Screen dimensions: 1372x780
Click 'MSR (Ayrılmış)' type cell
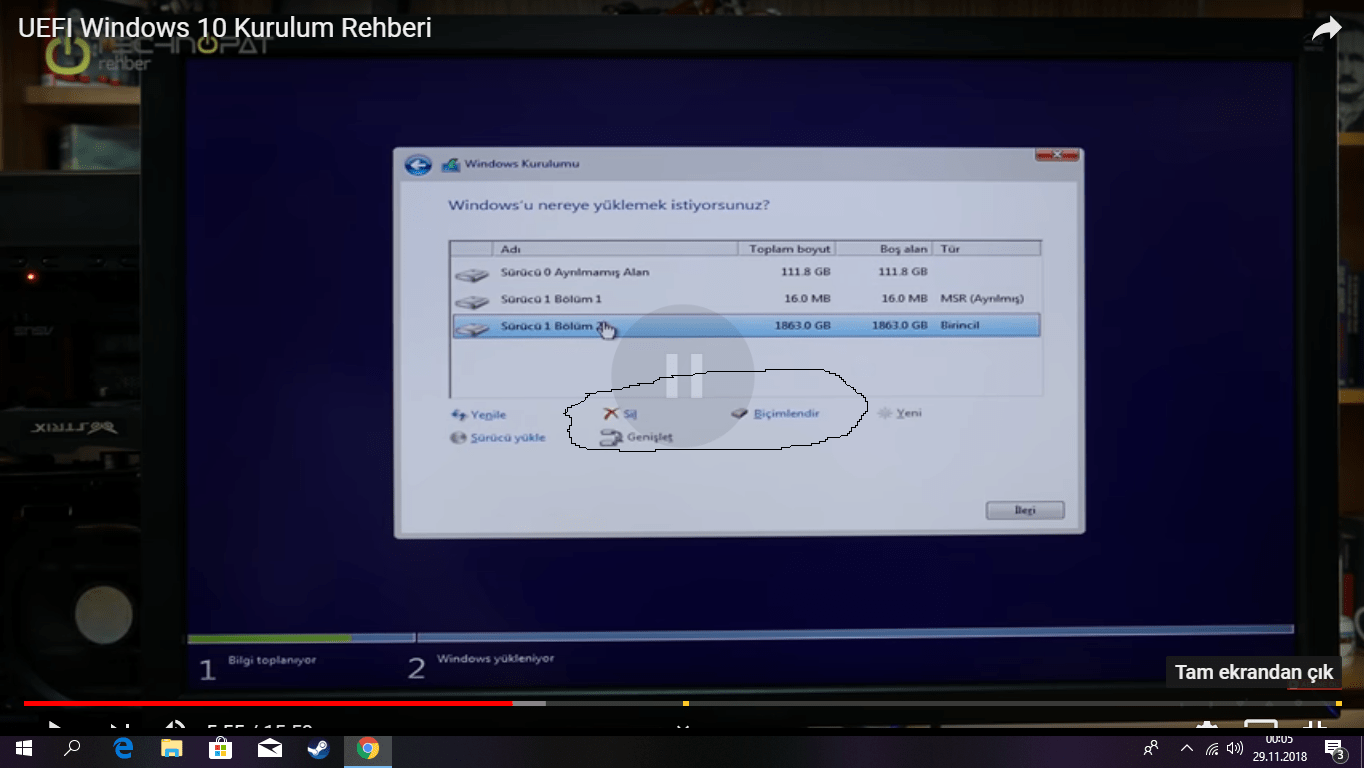click(x=982, y=299)
